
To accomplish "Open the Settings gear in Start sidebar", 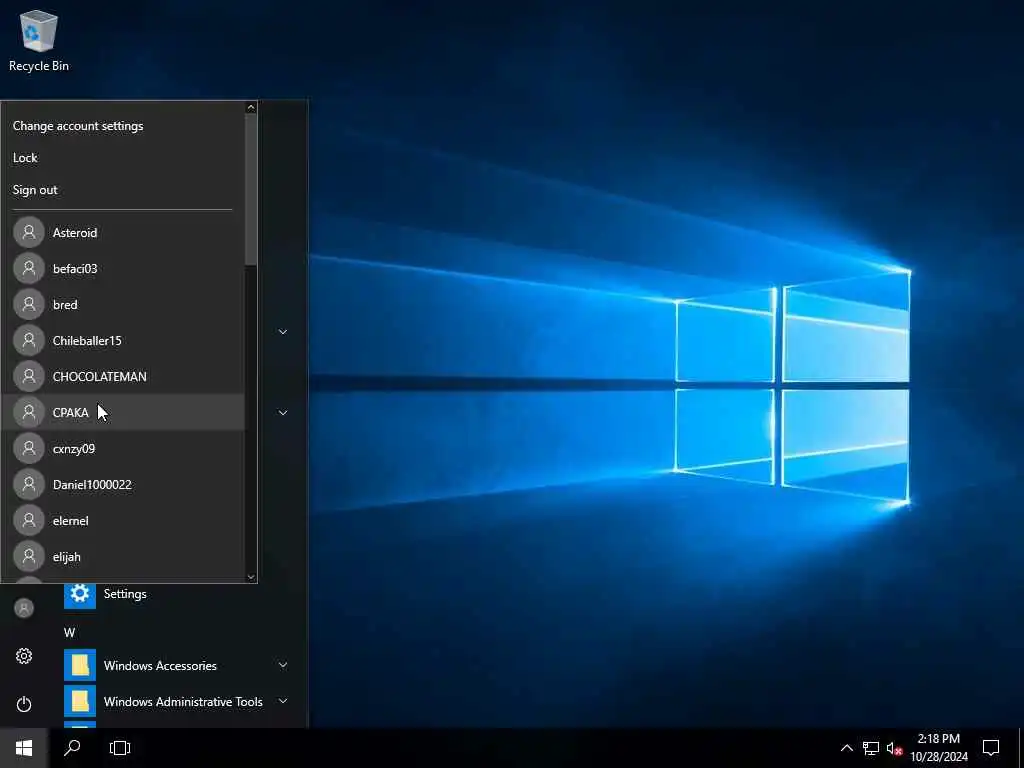I will (x=24, y=656).
